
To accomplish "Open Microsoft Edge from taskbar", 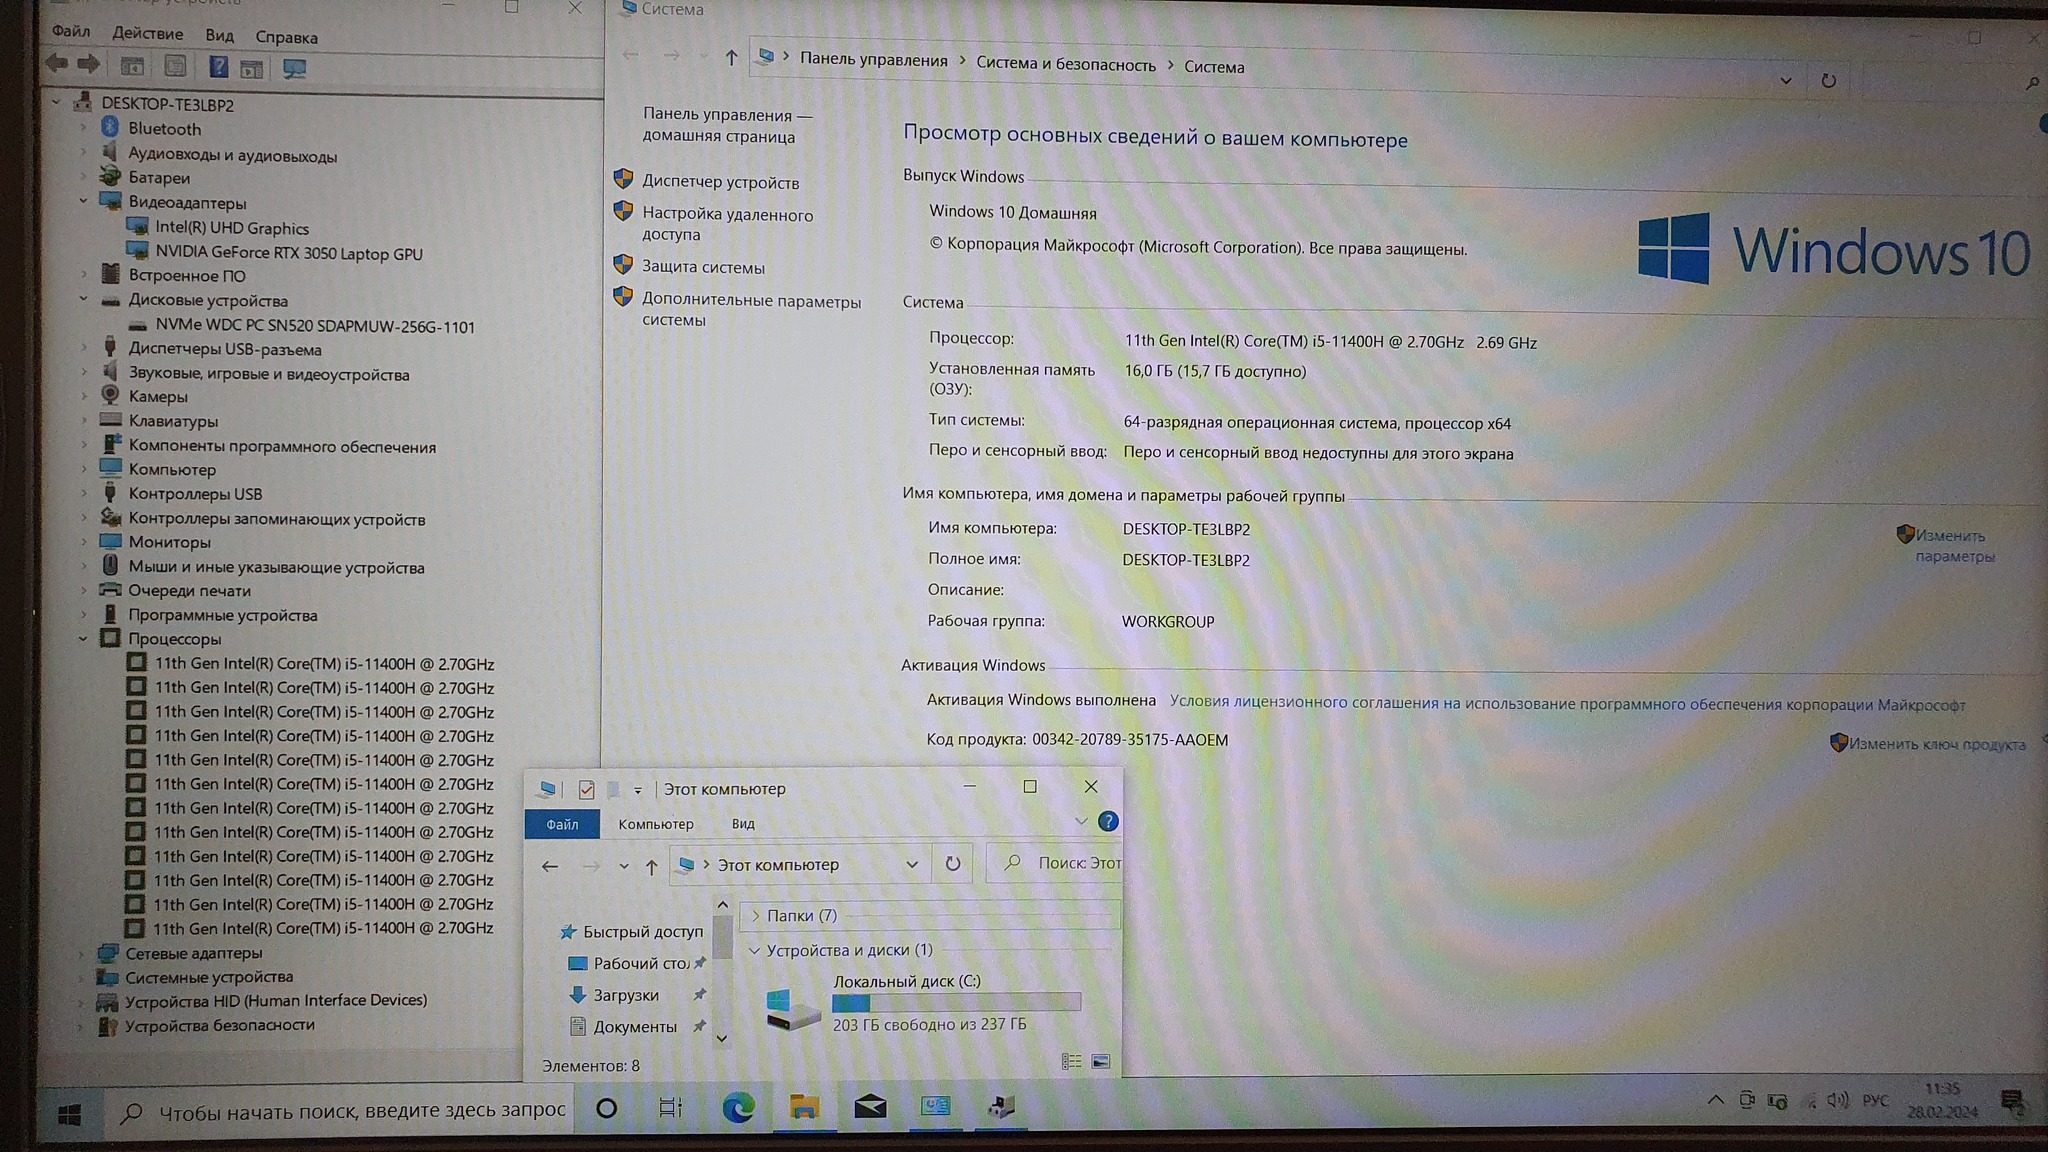I will pyautogui.click(x=738, y=1107).
